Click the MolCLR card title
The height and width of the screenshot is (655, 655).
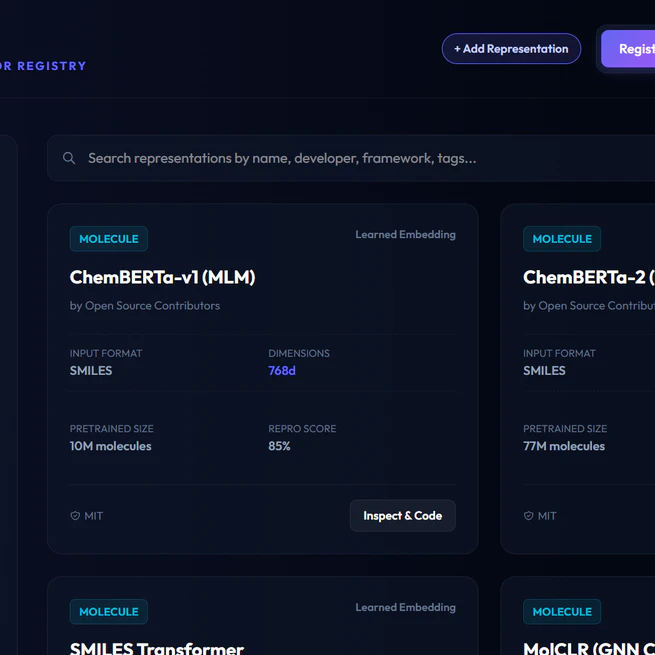pos(589,648)
